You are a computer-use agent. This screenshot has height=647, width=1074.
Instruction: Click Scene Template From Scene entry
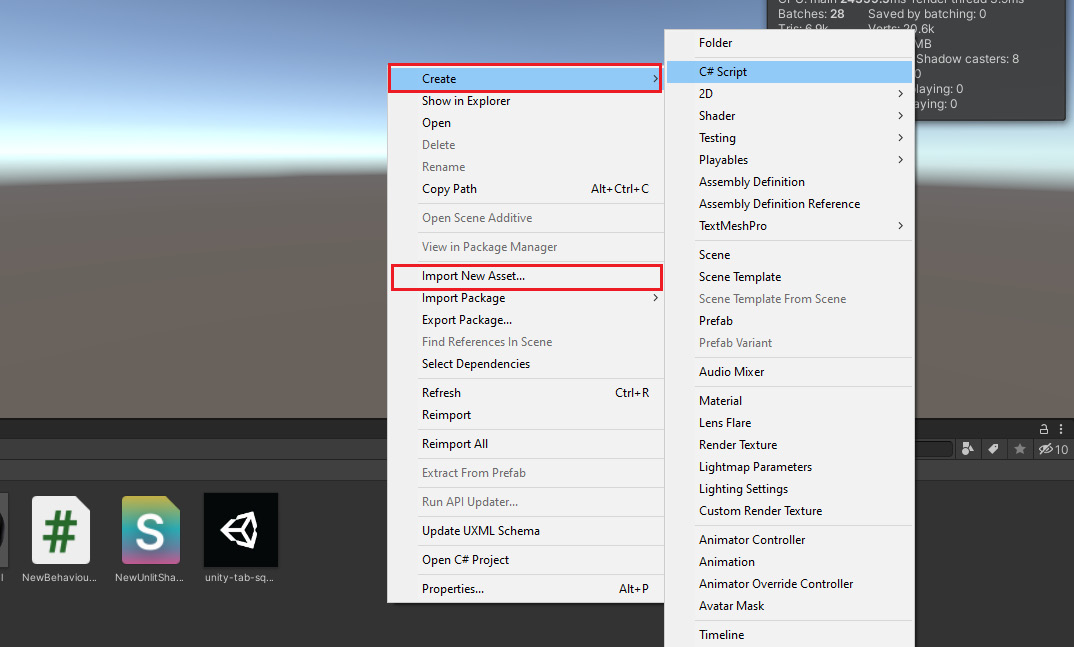point(789,299)
